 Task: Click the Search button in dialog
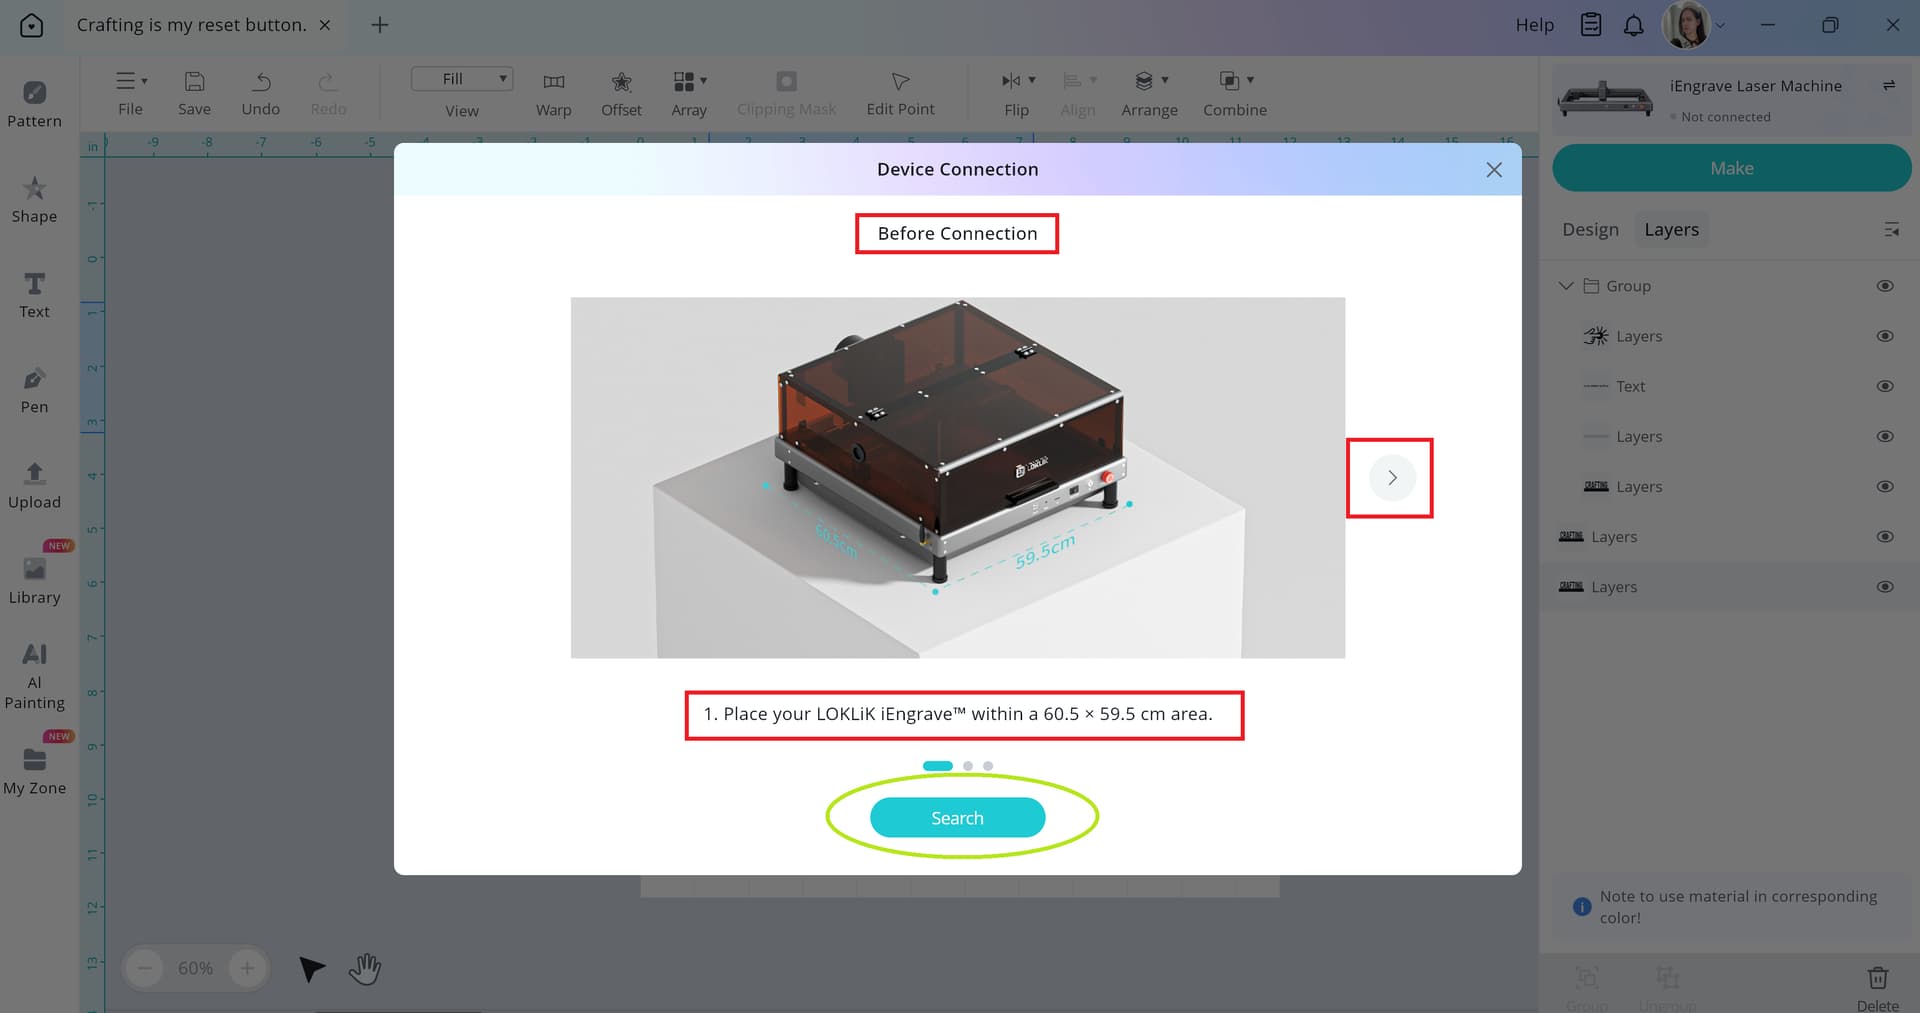click(x=957, y=818)
